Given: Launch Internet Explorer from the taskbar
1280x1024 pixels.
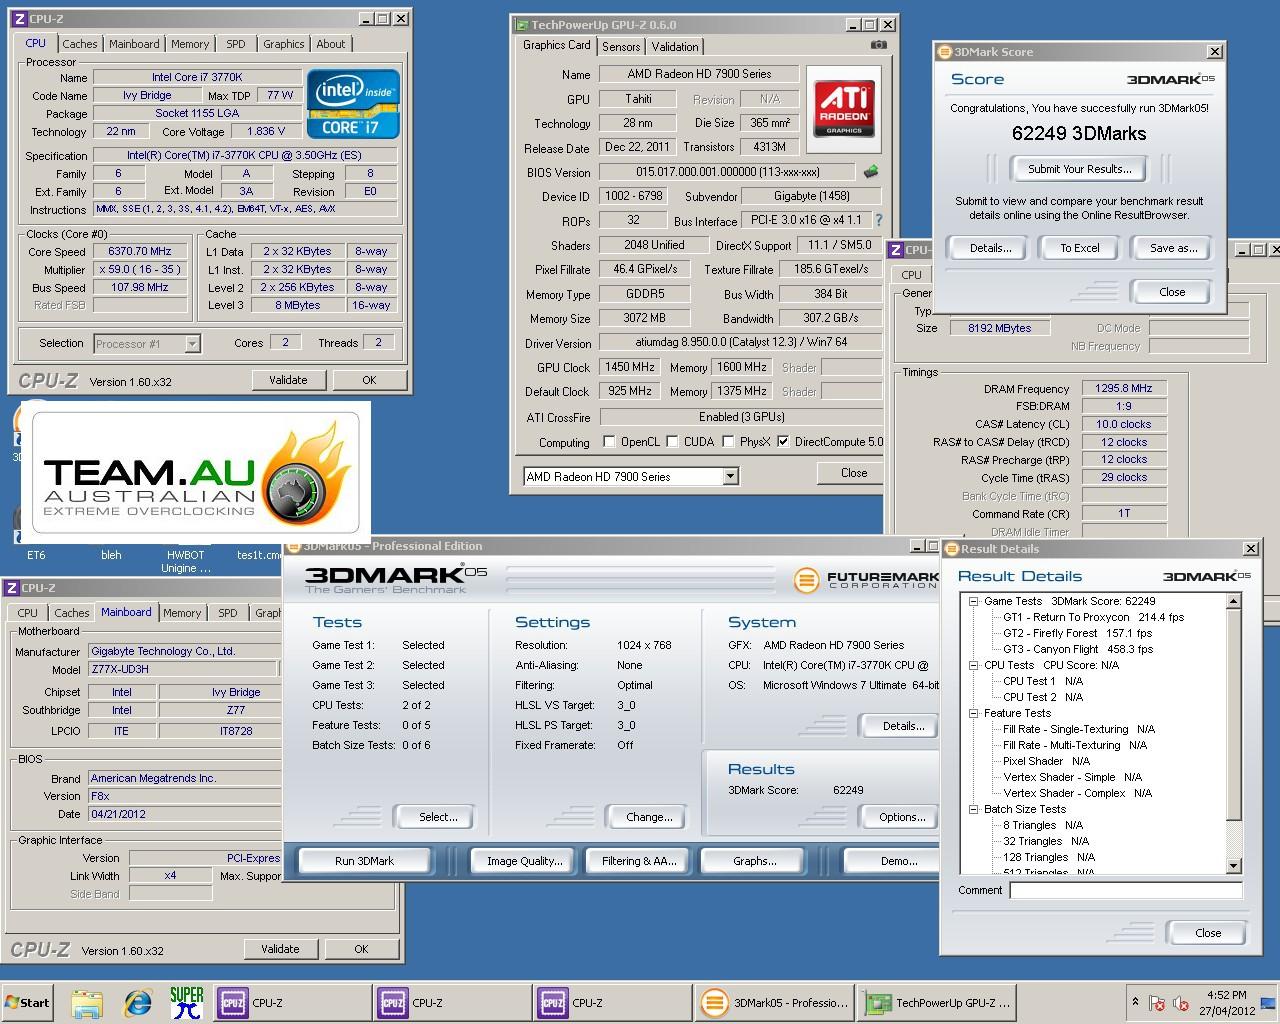Looking at the screenshot, I should pos(137,1002).
